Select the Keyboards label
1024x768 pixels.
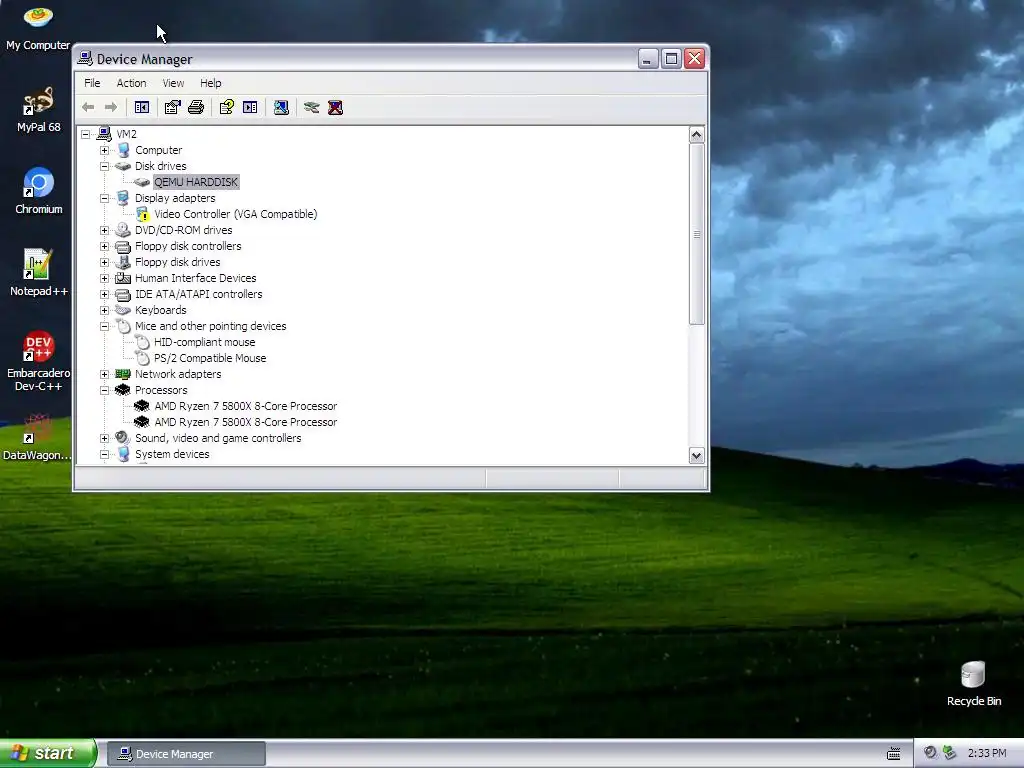161,310
